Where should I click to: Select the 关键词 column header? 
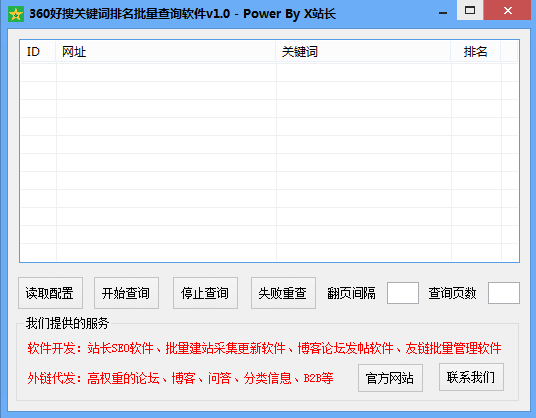(x=363, y=52)
